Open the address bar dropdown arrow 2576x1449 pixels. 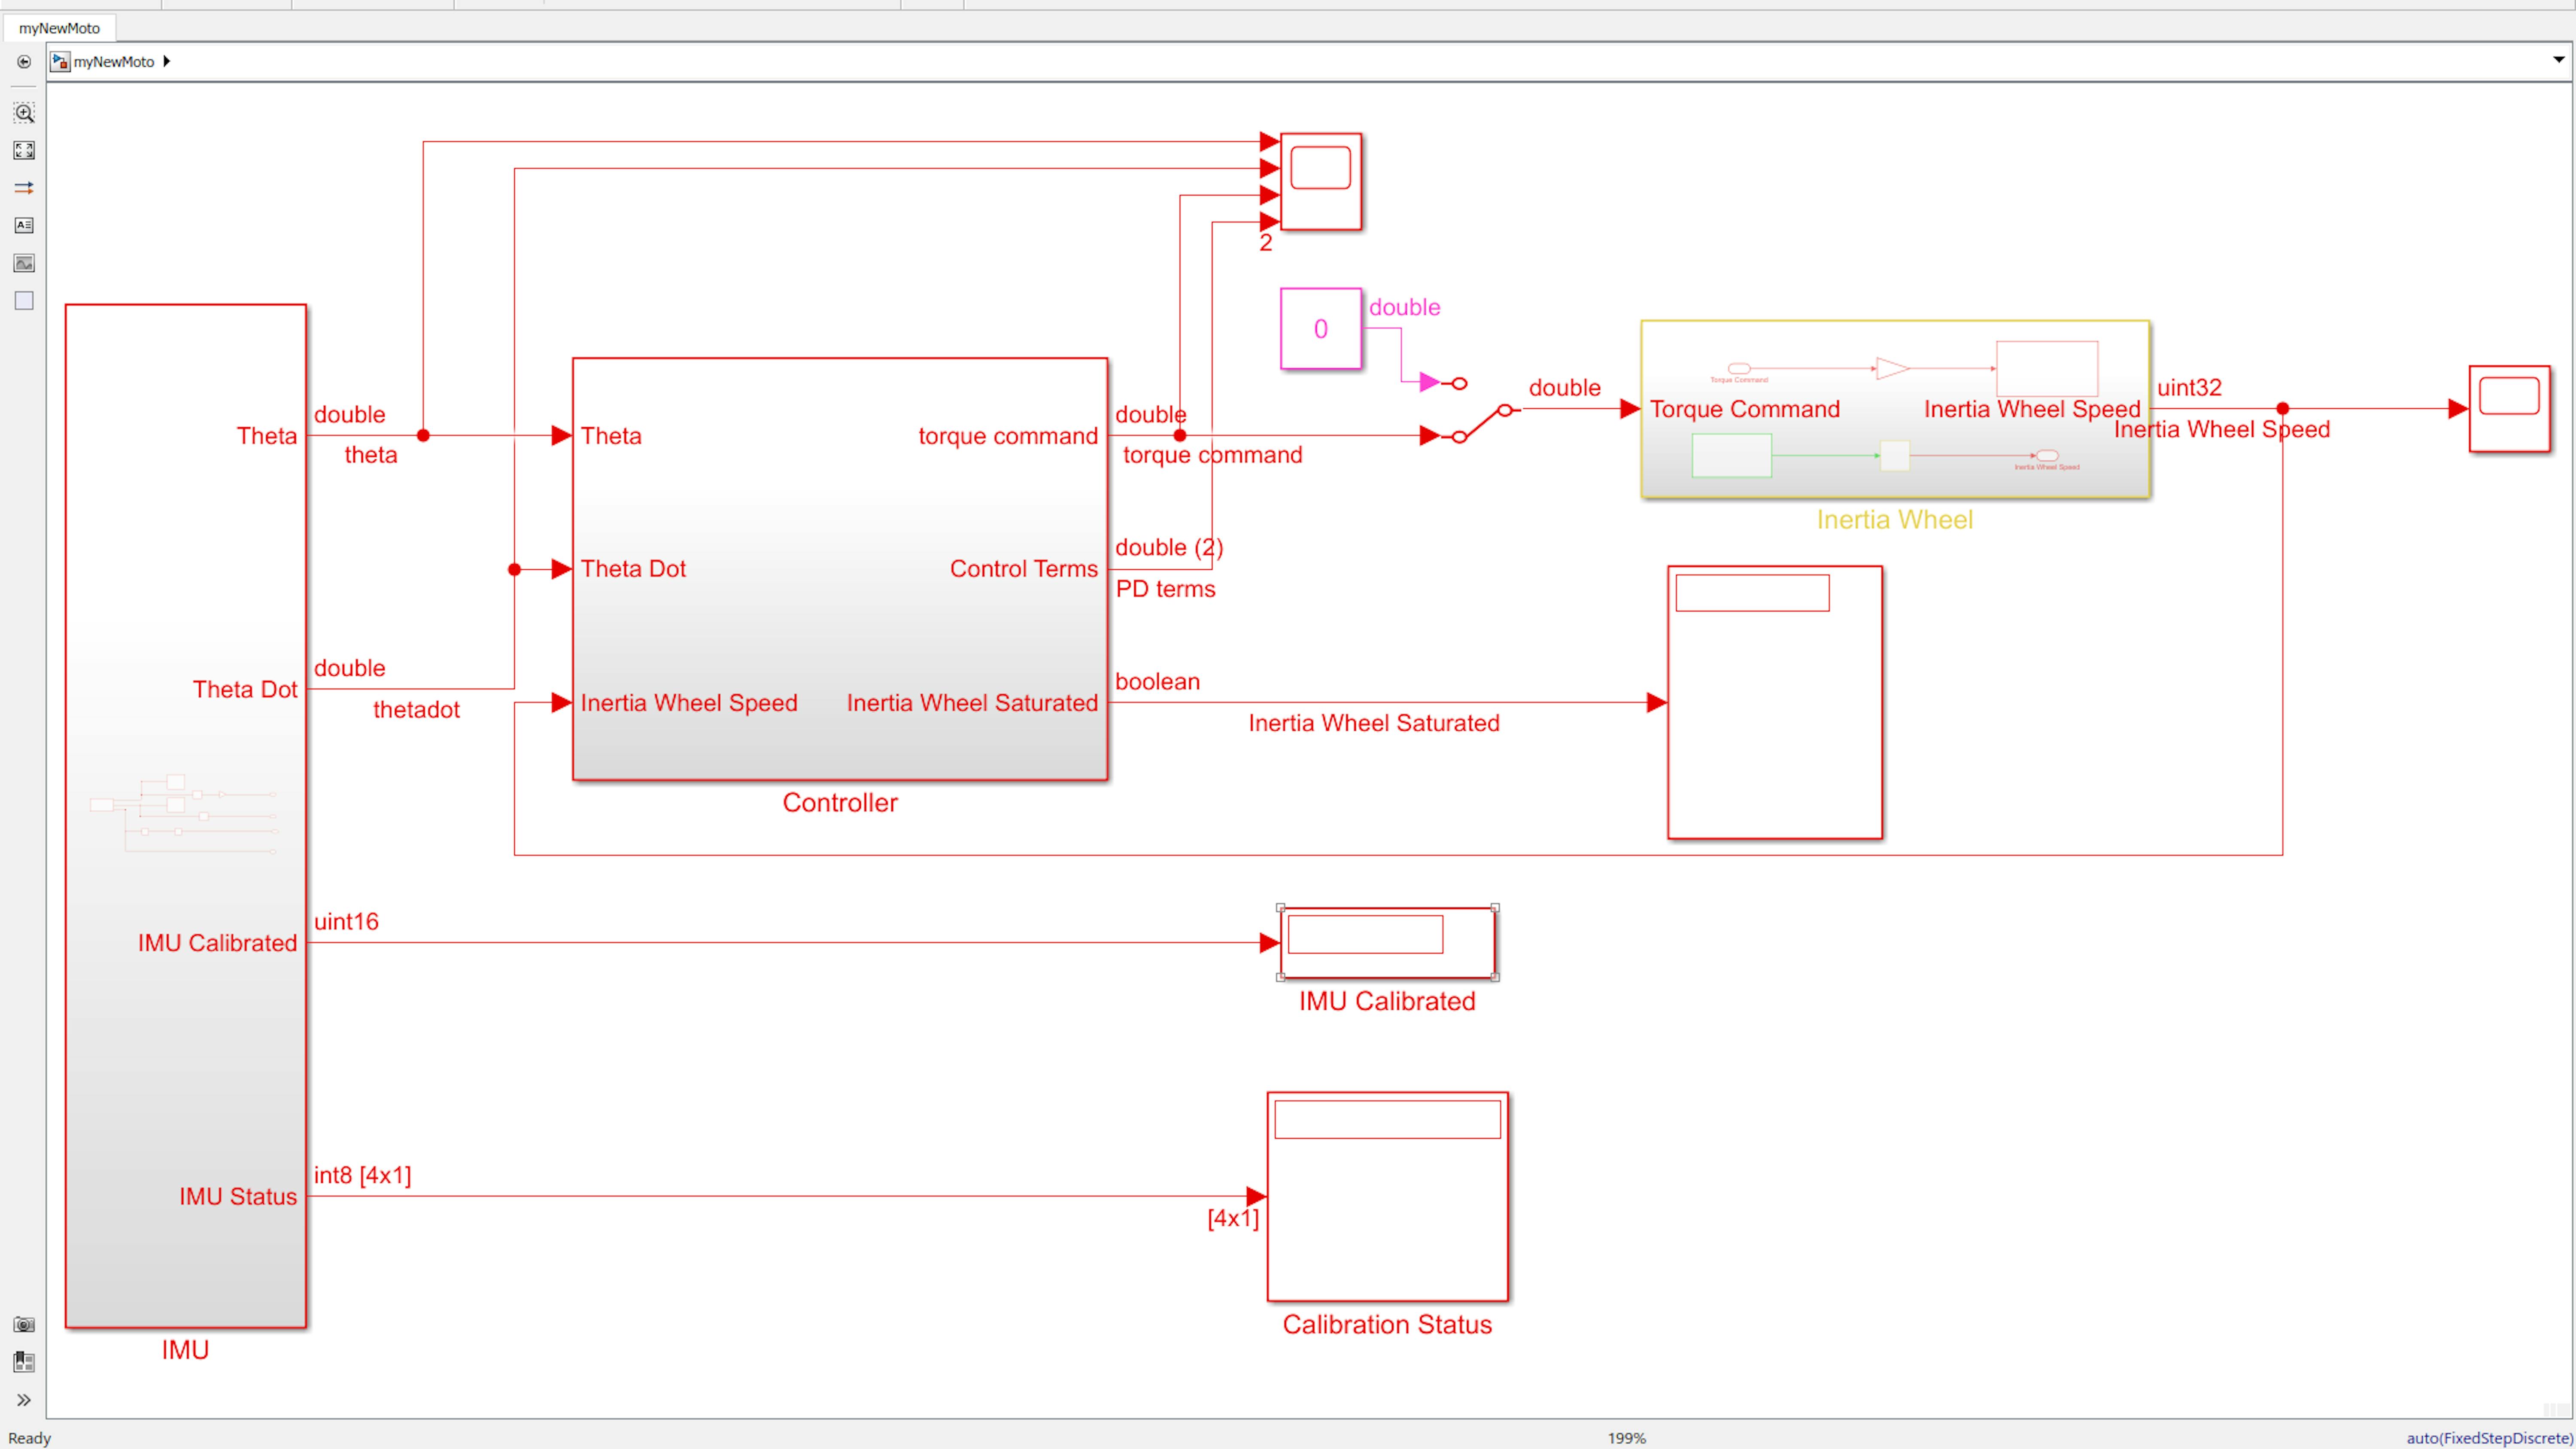coord(2559,60)
